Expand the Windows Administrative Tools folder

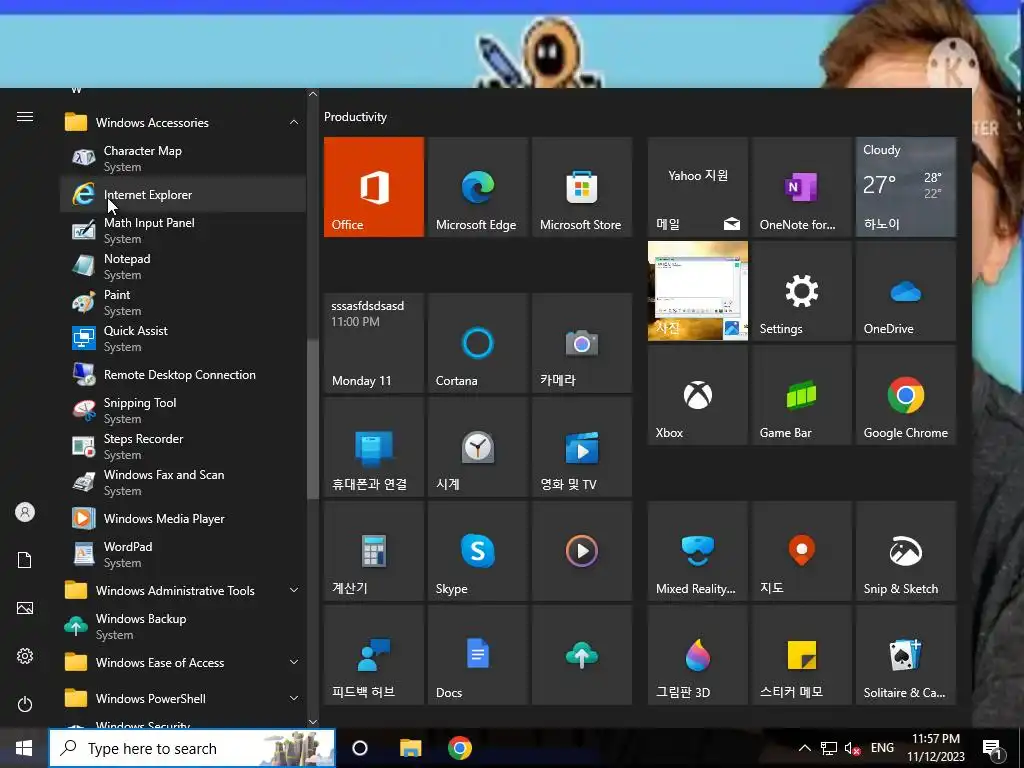tap(183, 590)
